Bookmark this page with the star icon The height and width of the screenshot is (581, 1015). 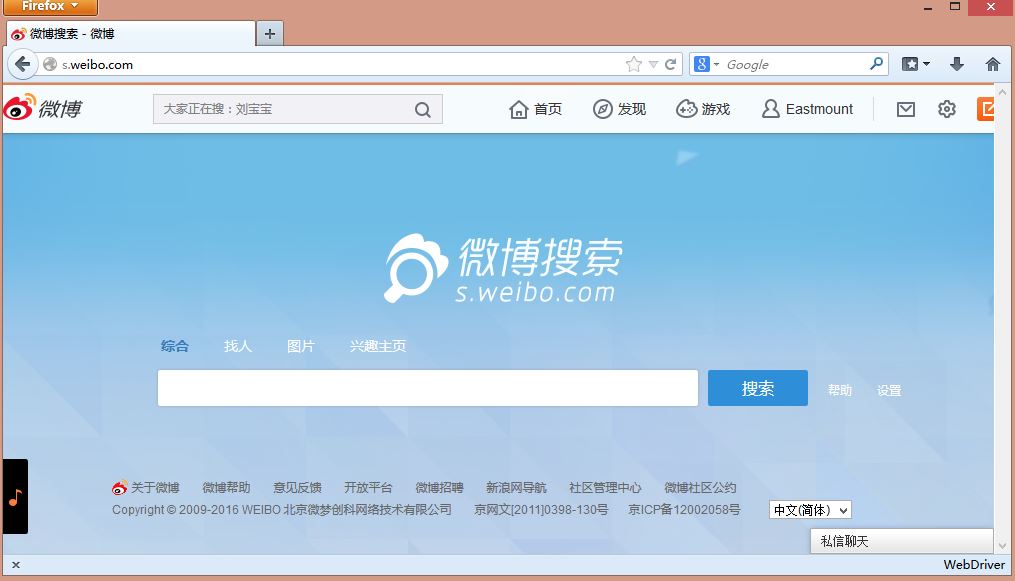pos(634,64)
